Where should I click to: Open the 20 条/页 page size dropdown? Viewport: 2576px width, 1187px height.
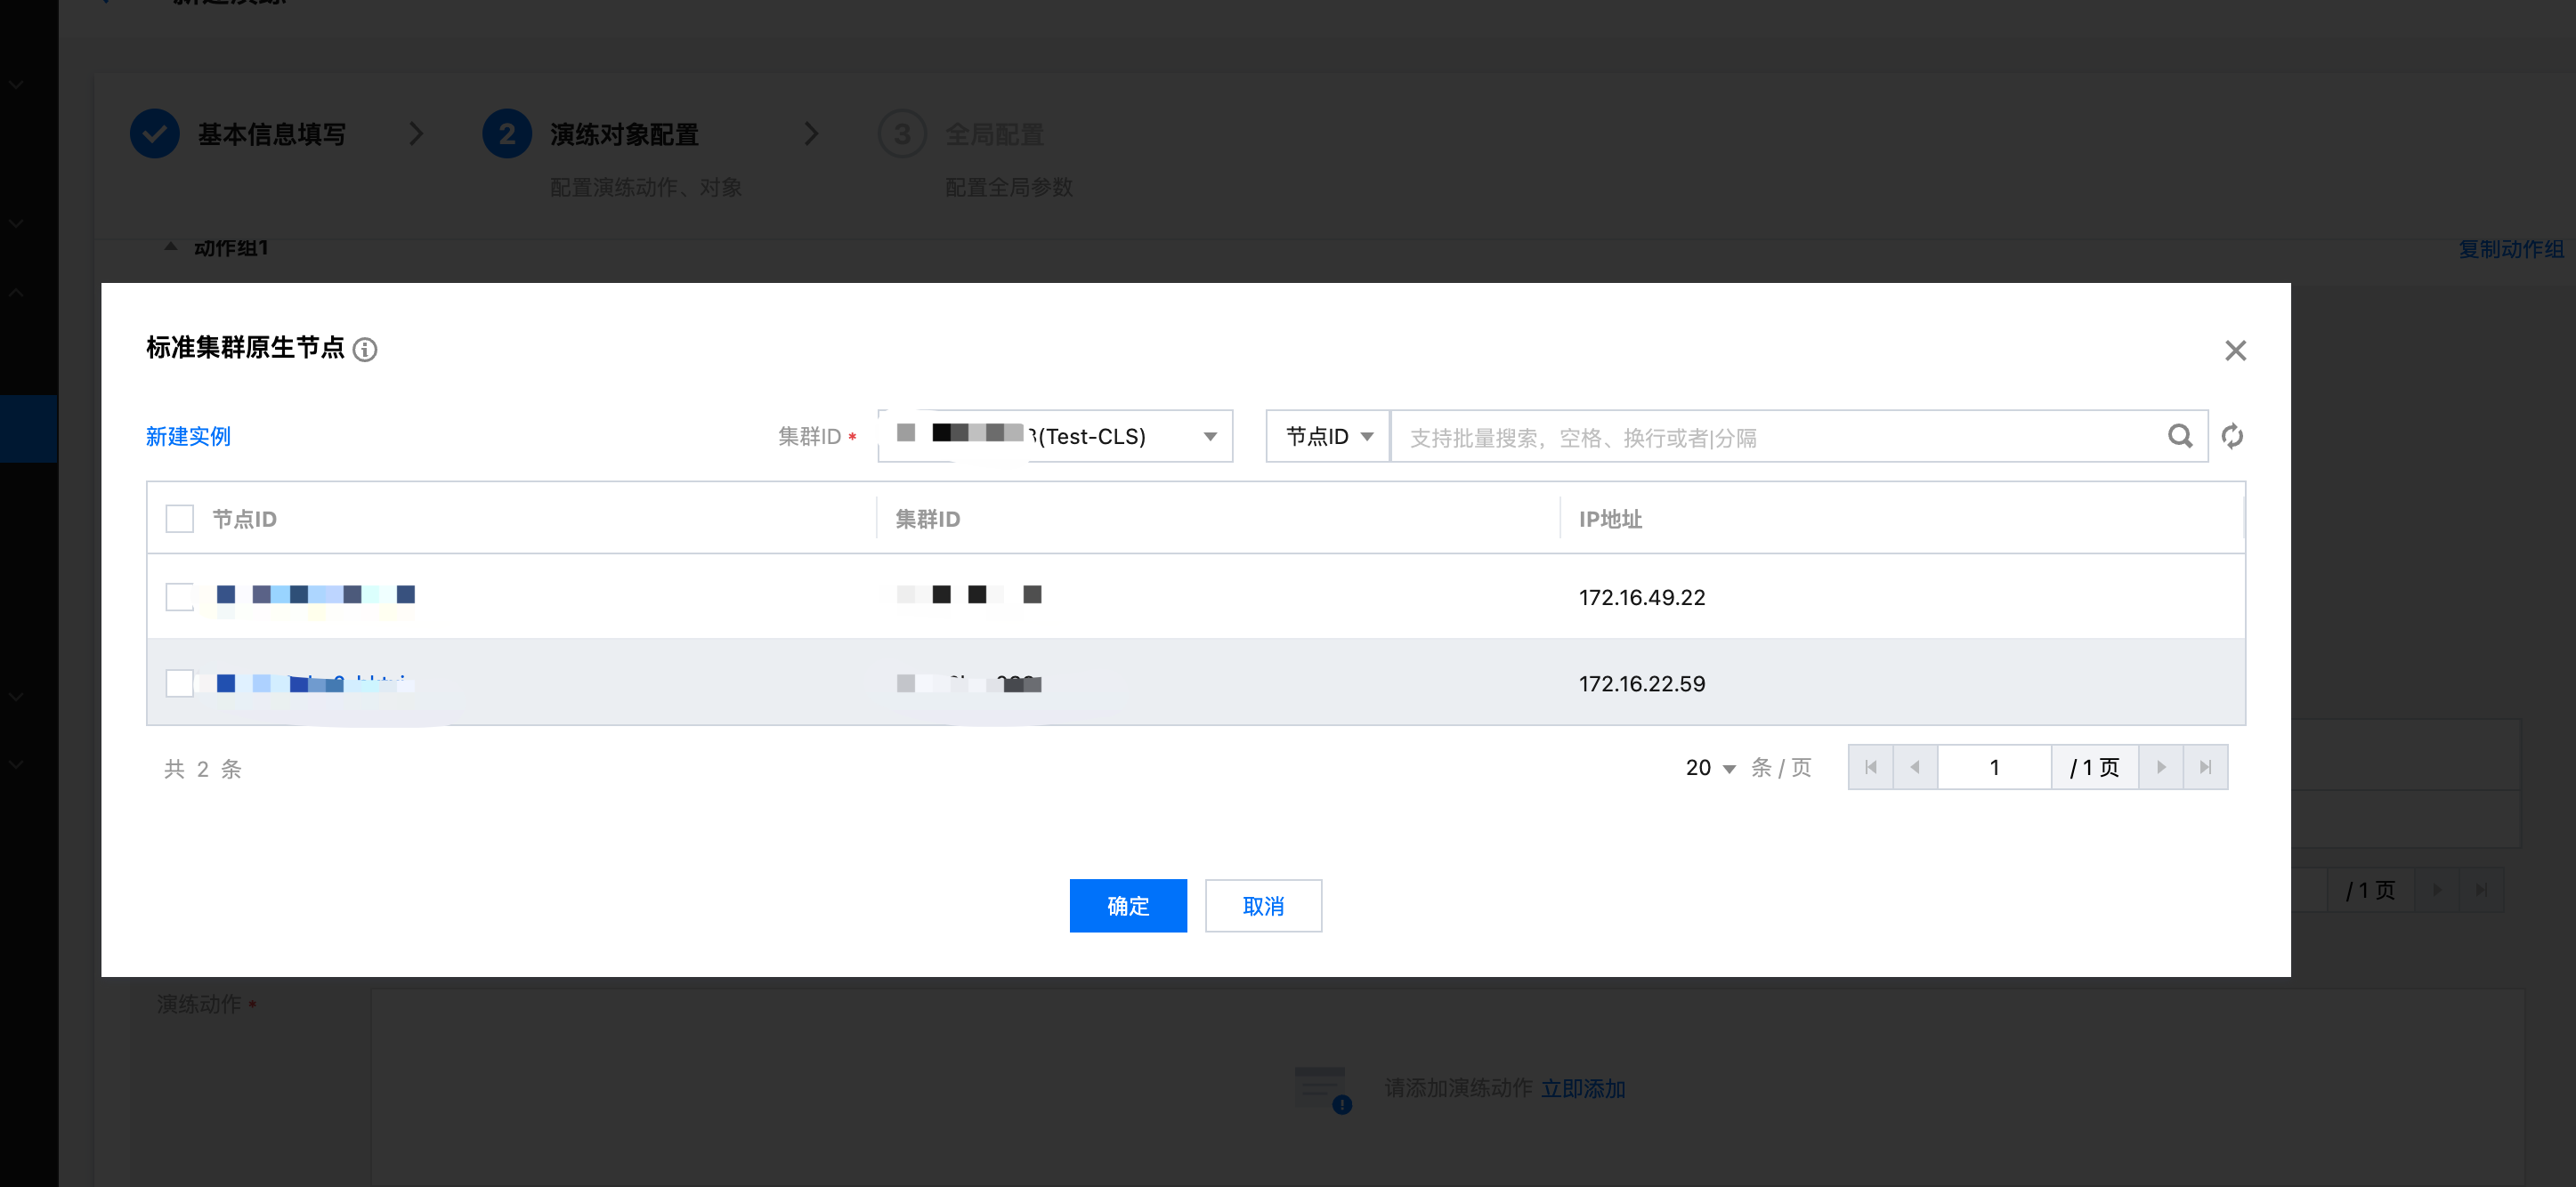pyautogui.click(x=1710, y=768)
